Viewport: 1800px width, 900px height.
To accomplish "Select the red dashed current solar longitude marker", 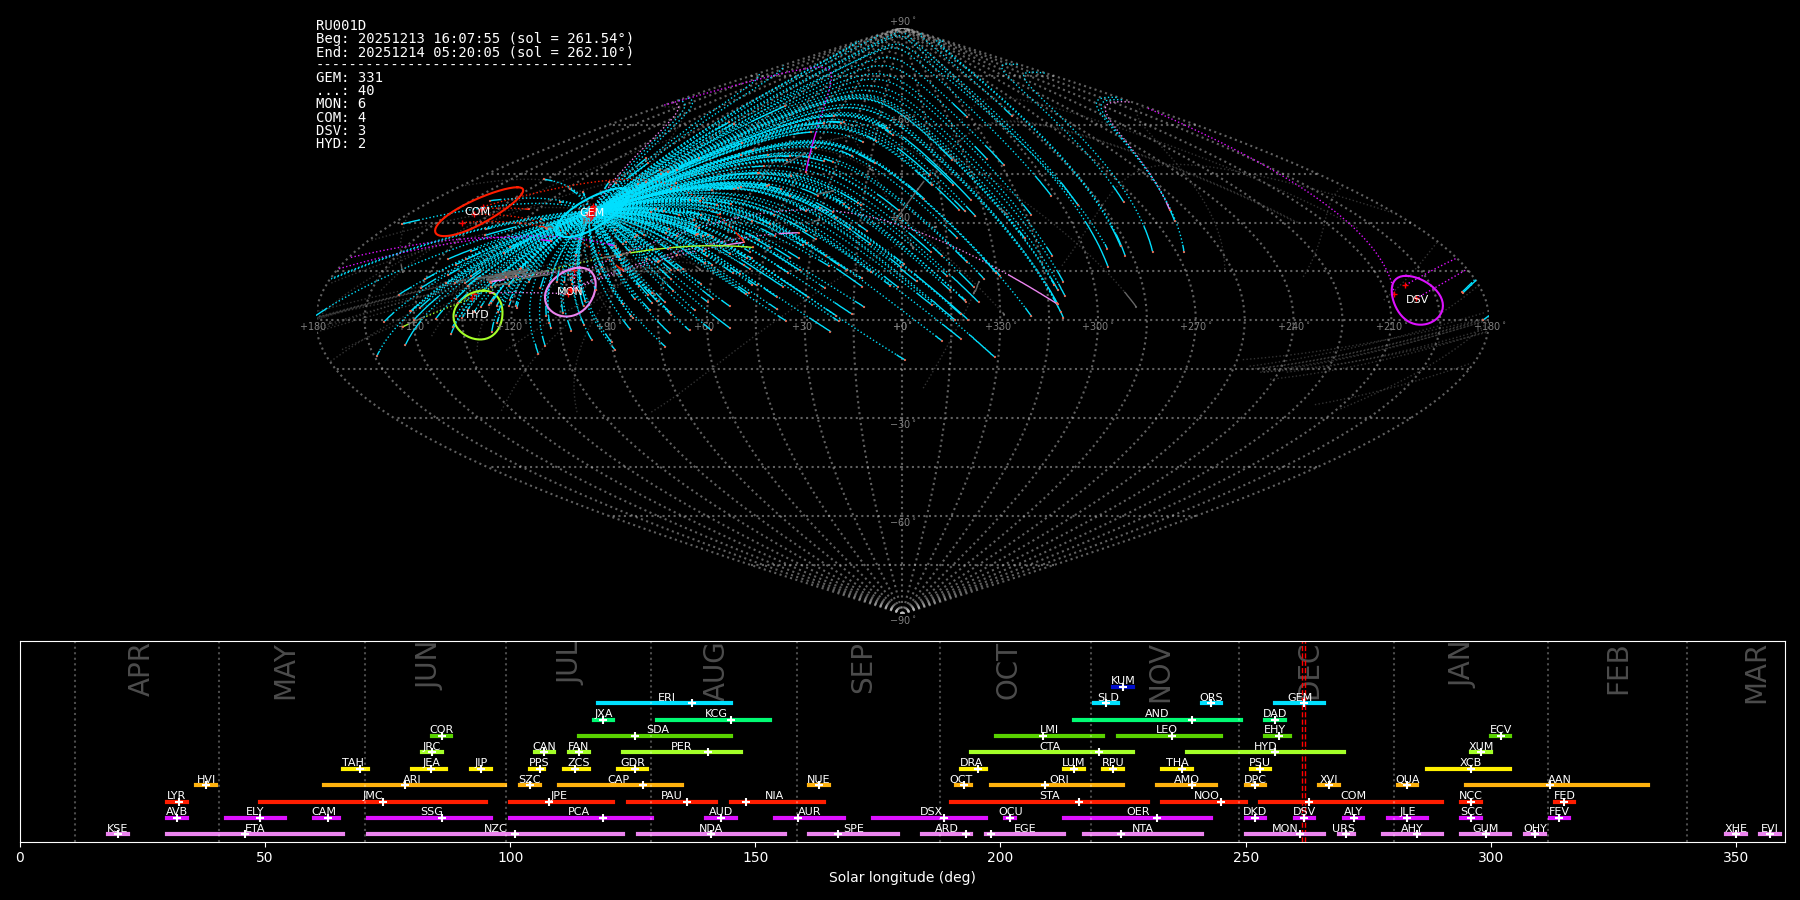I will tap(1303, 741).
